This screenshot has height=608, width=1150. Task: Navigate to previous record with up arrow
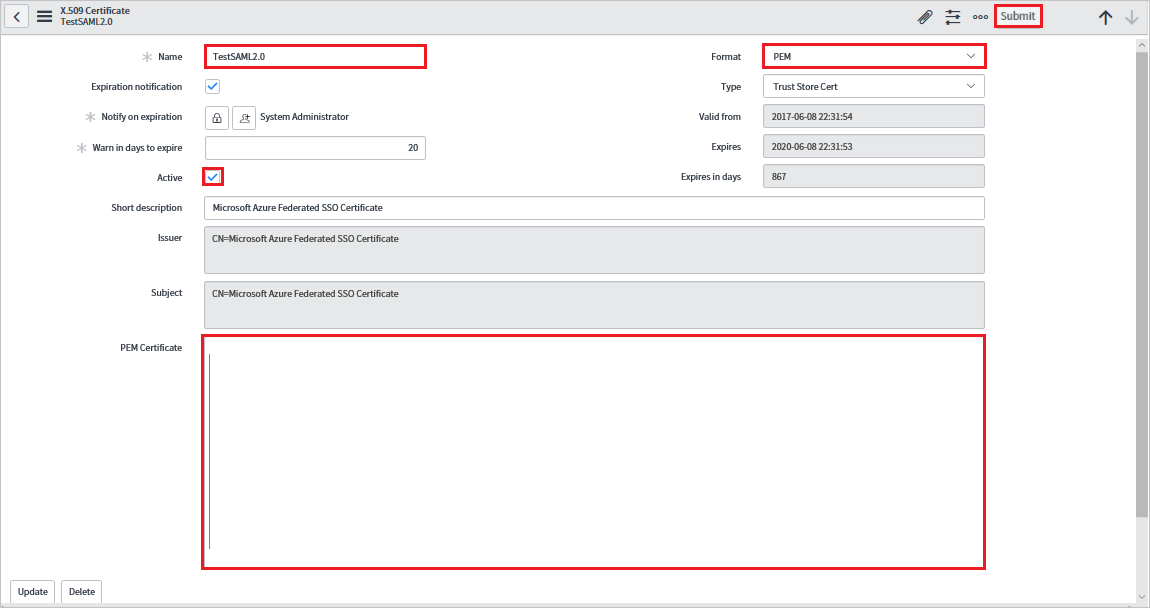pos(1105,17)
